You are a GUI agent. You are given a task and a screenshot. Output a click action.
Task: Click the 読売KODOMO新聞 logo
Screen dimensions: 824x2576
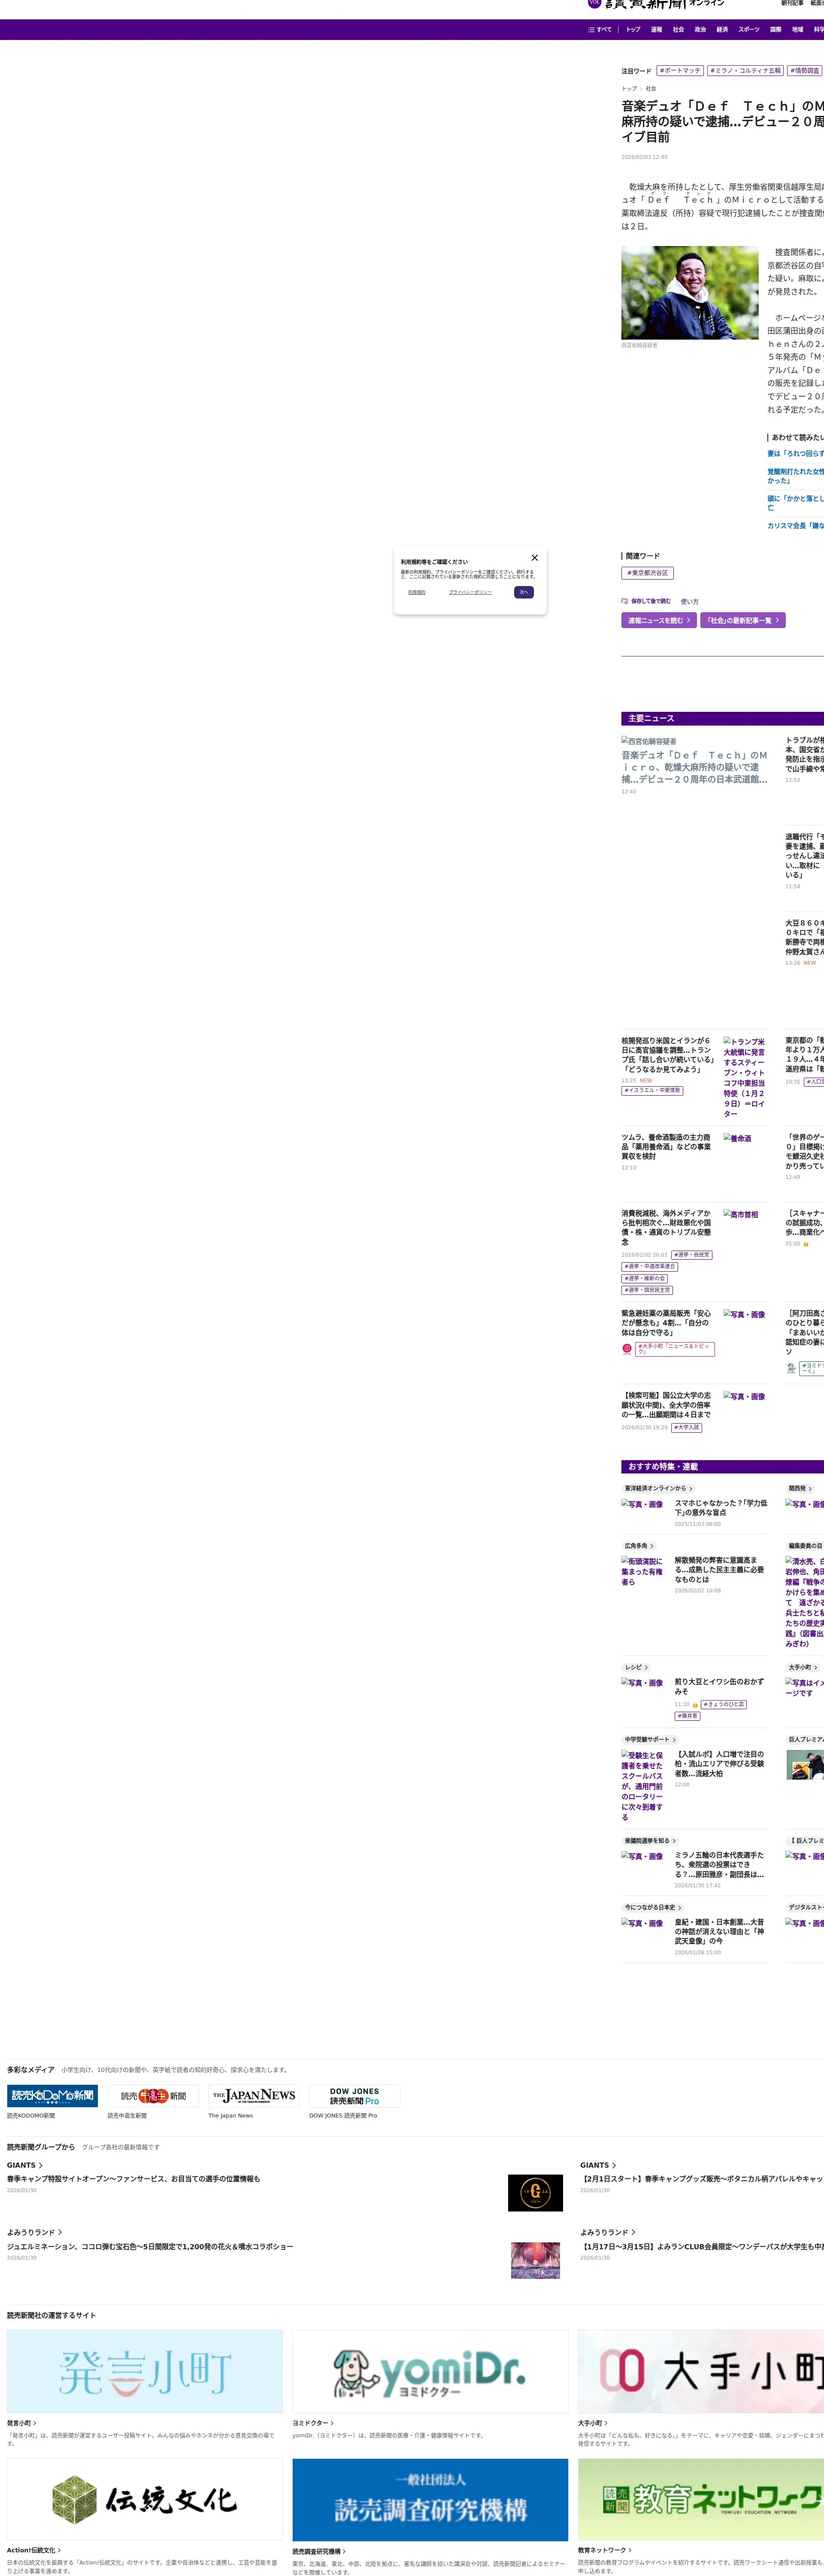click(x=52, y=2096)
